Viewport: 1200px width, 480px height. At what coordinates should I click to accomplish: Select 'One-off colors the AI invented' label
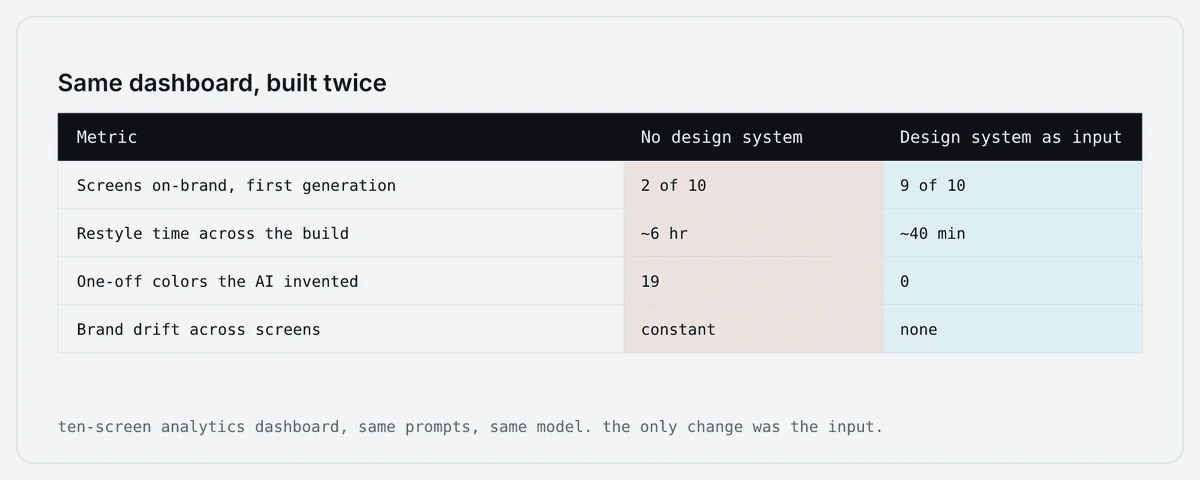(x=217, y=281)
